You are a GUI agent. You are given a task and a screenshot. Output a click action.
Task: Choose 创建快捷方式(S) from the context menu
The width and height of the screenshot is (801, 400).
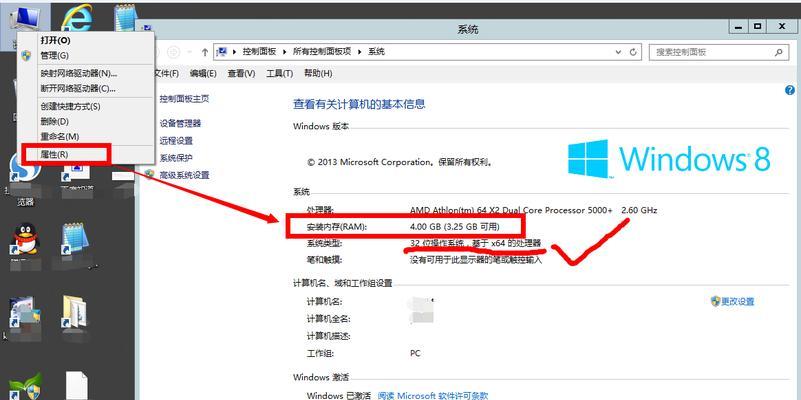tap(70, 106)
